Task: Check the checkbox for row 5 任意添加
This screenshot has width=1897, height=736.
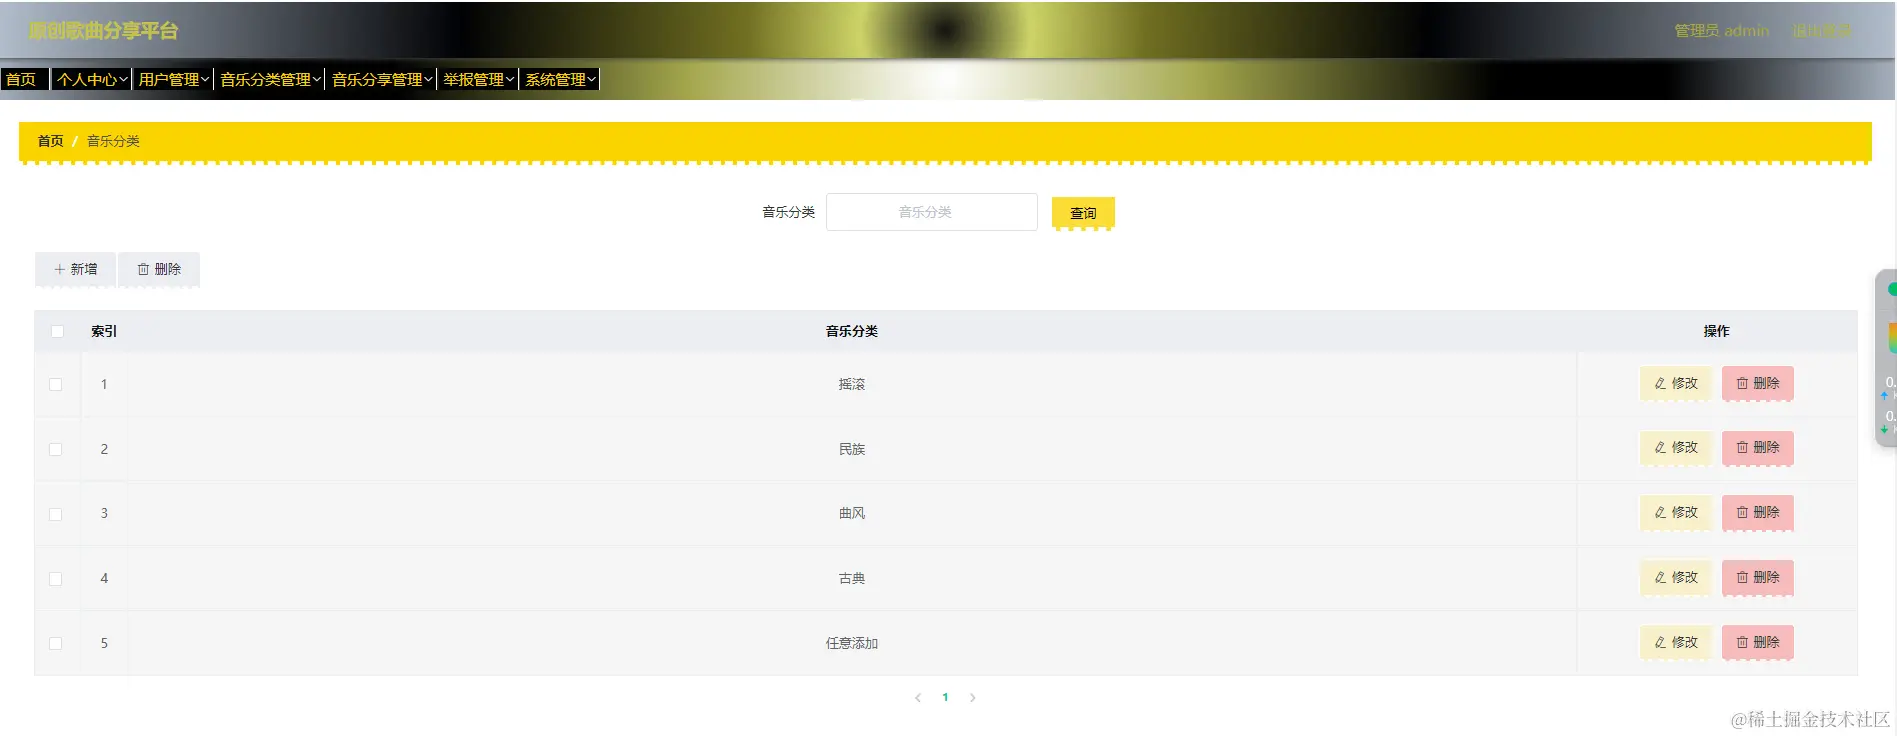Action: pyautogui.click(x=56, y=644)
